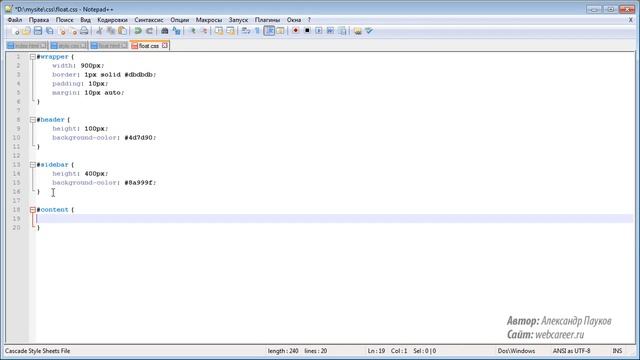Open the Опции menu
This screenshot has height=360, width=640.
coord(180,20)
